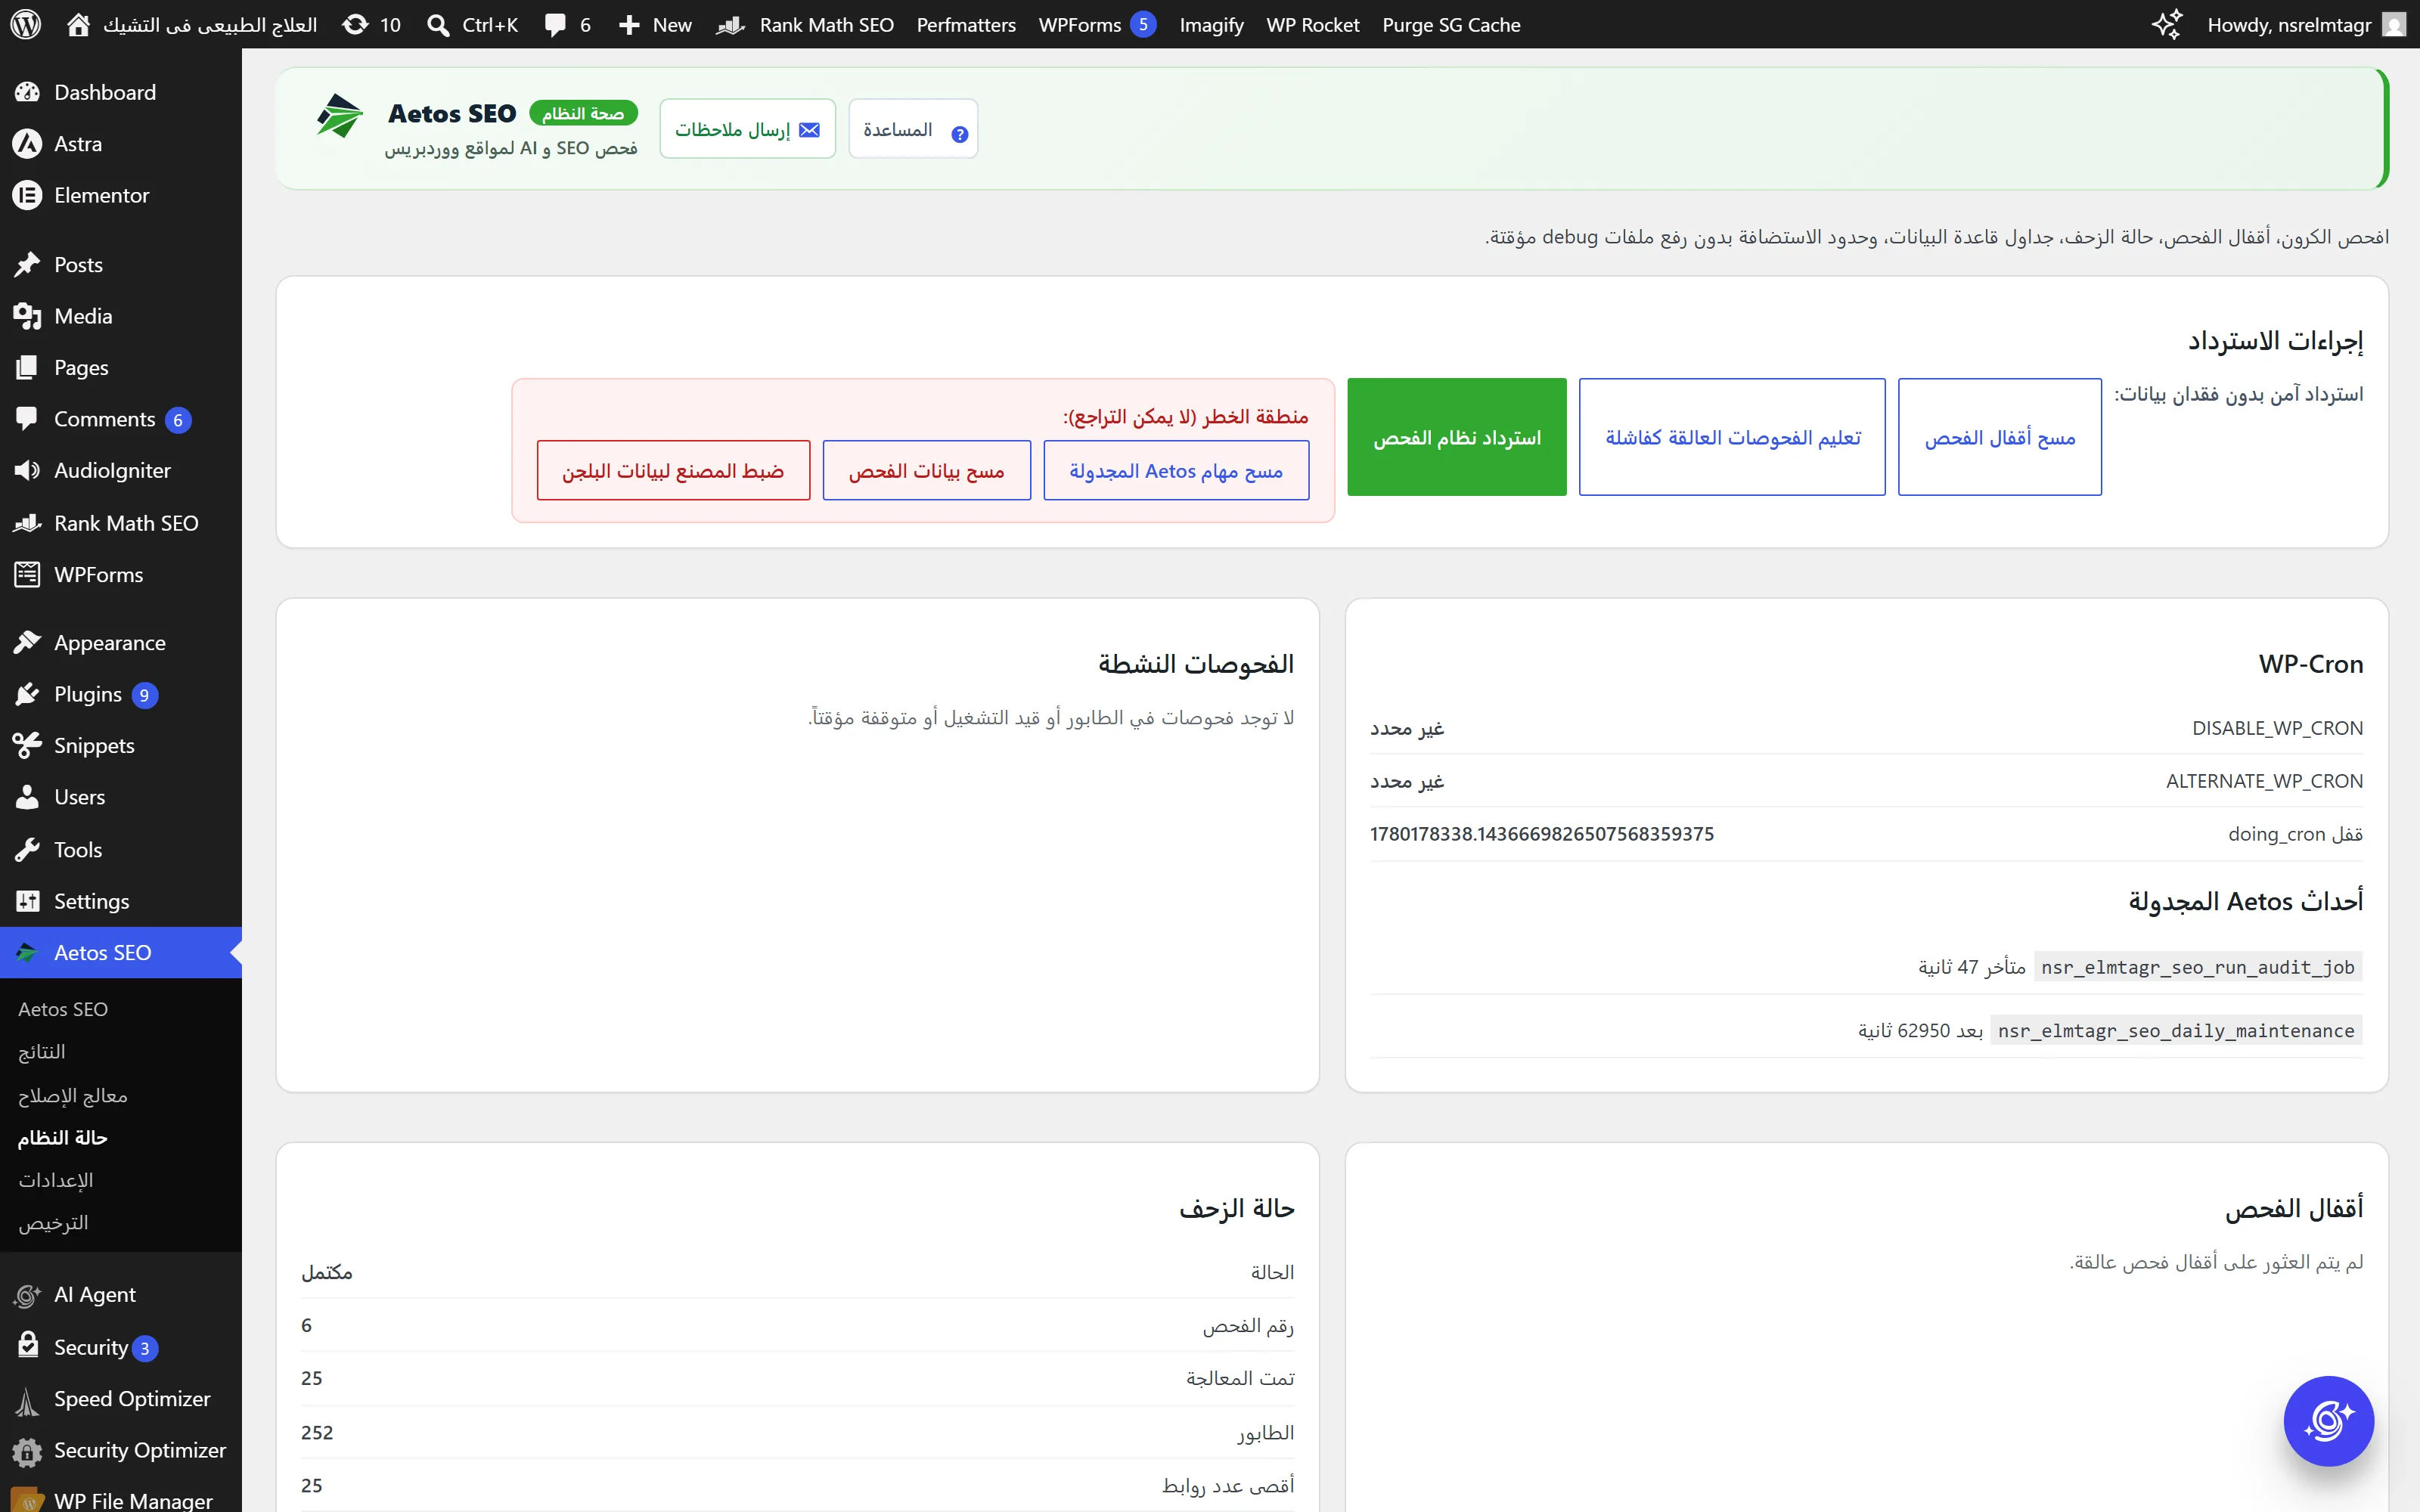2420x1512 pixels.
Task: Open the Appearance brush icon
Action: 27,642
